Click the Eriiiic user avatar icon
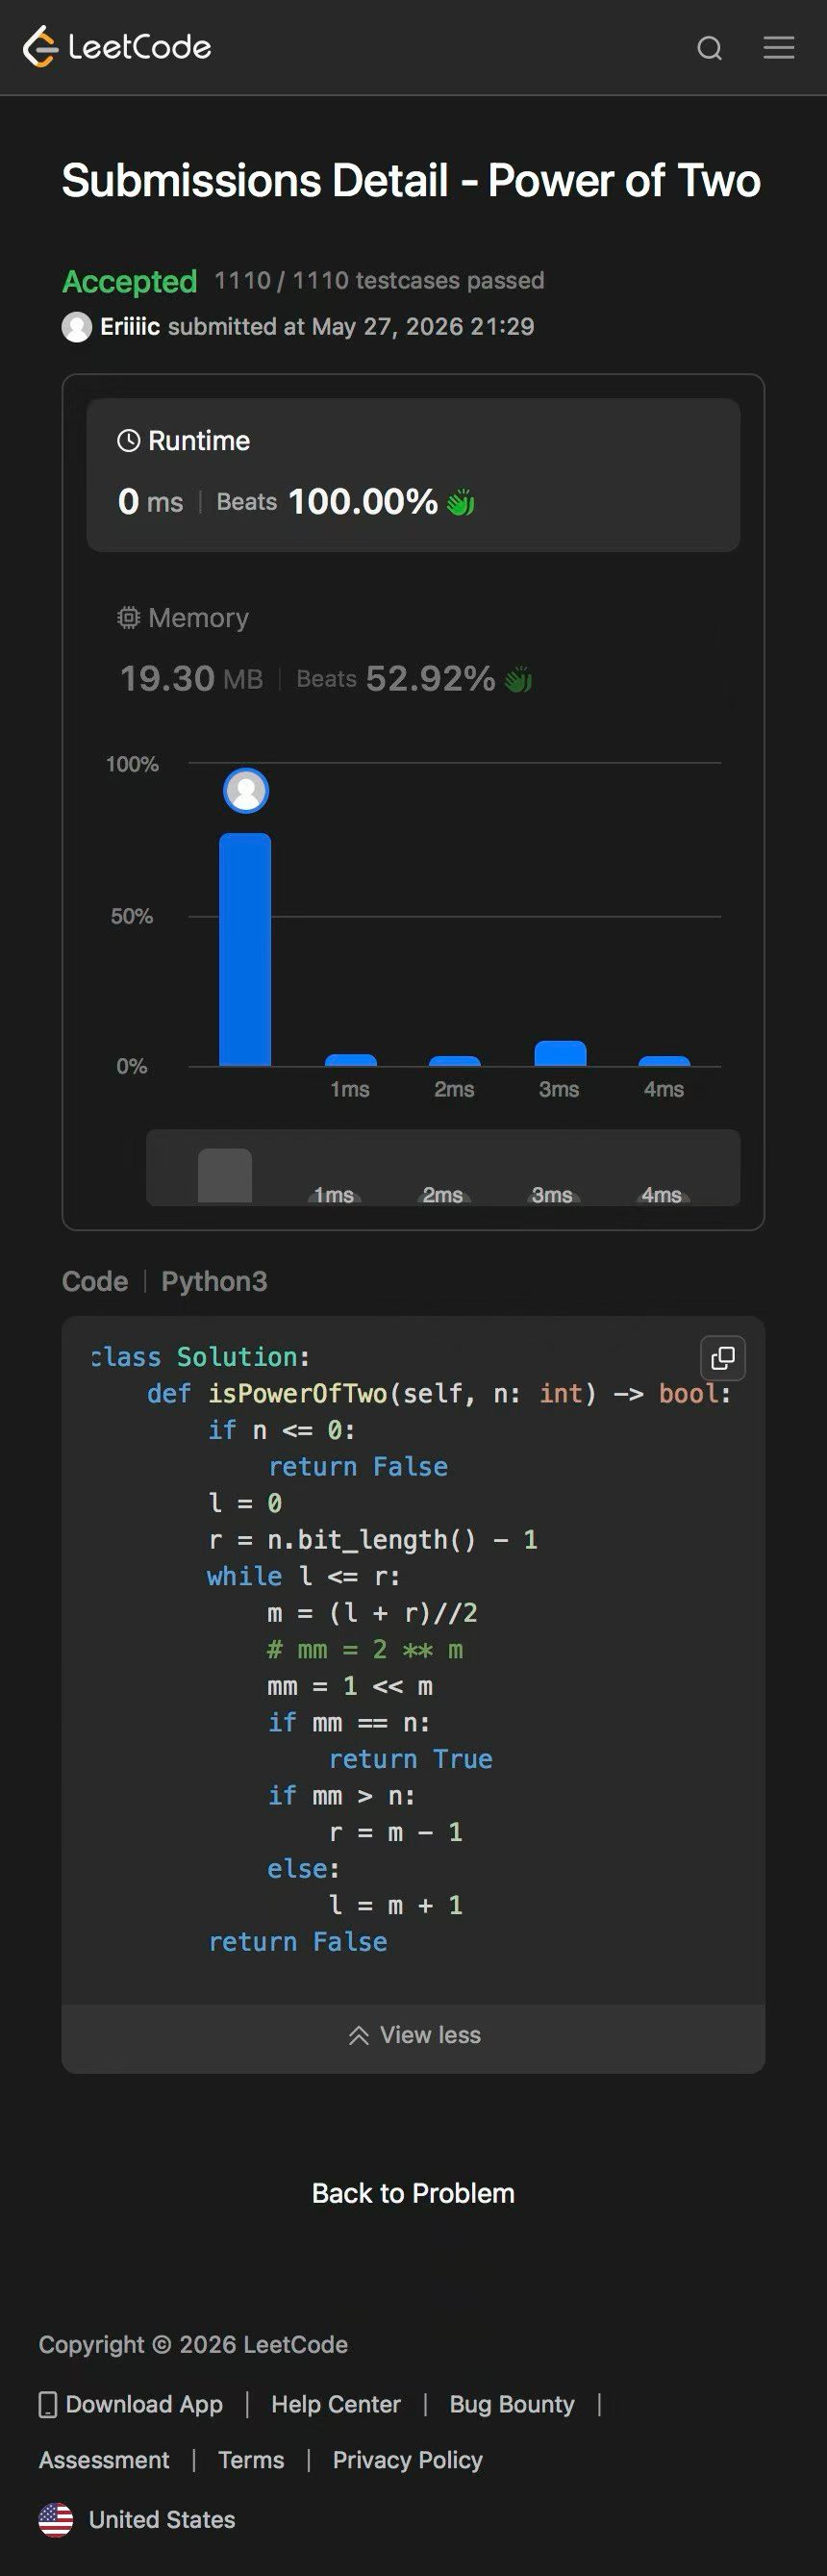The image size is (827, 2576). coord(77,327)
